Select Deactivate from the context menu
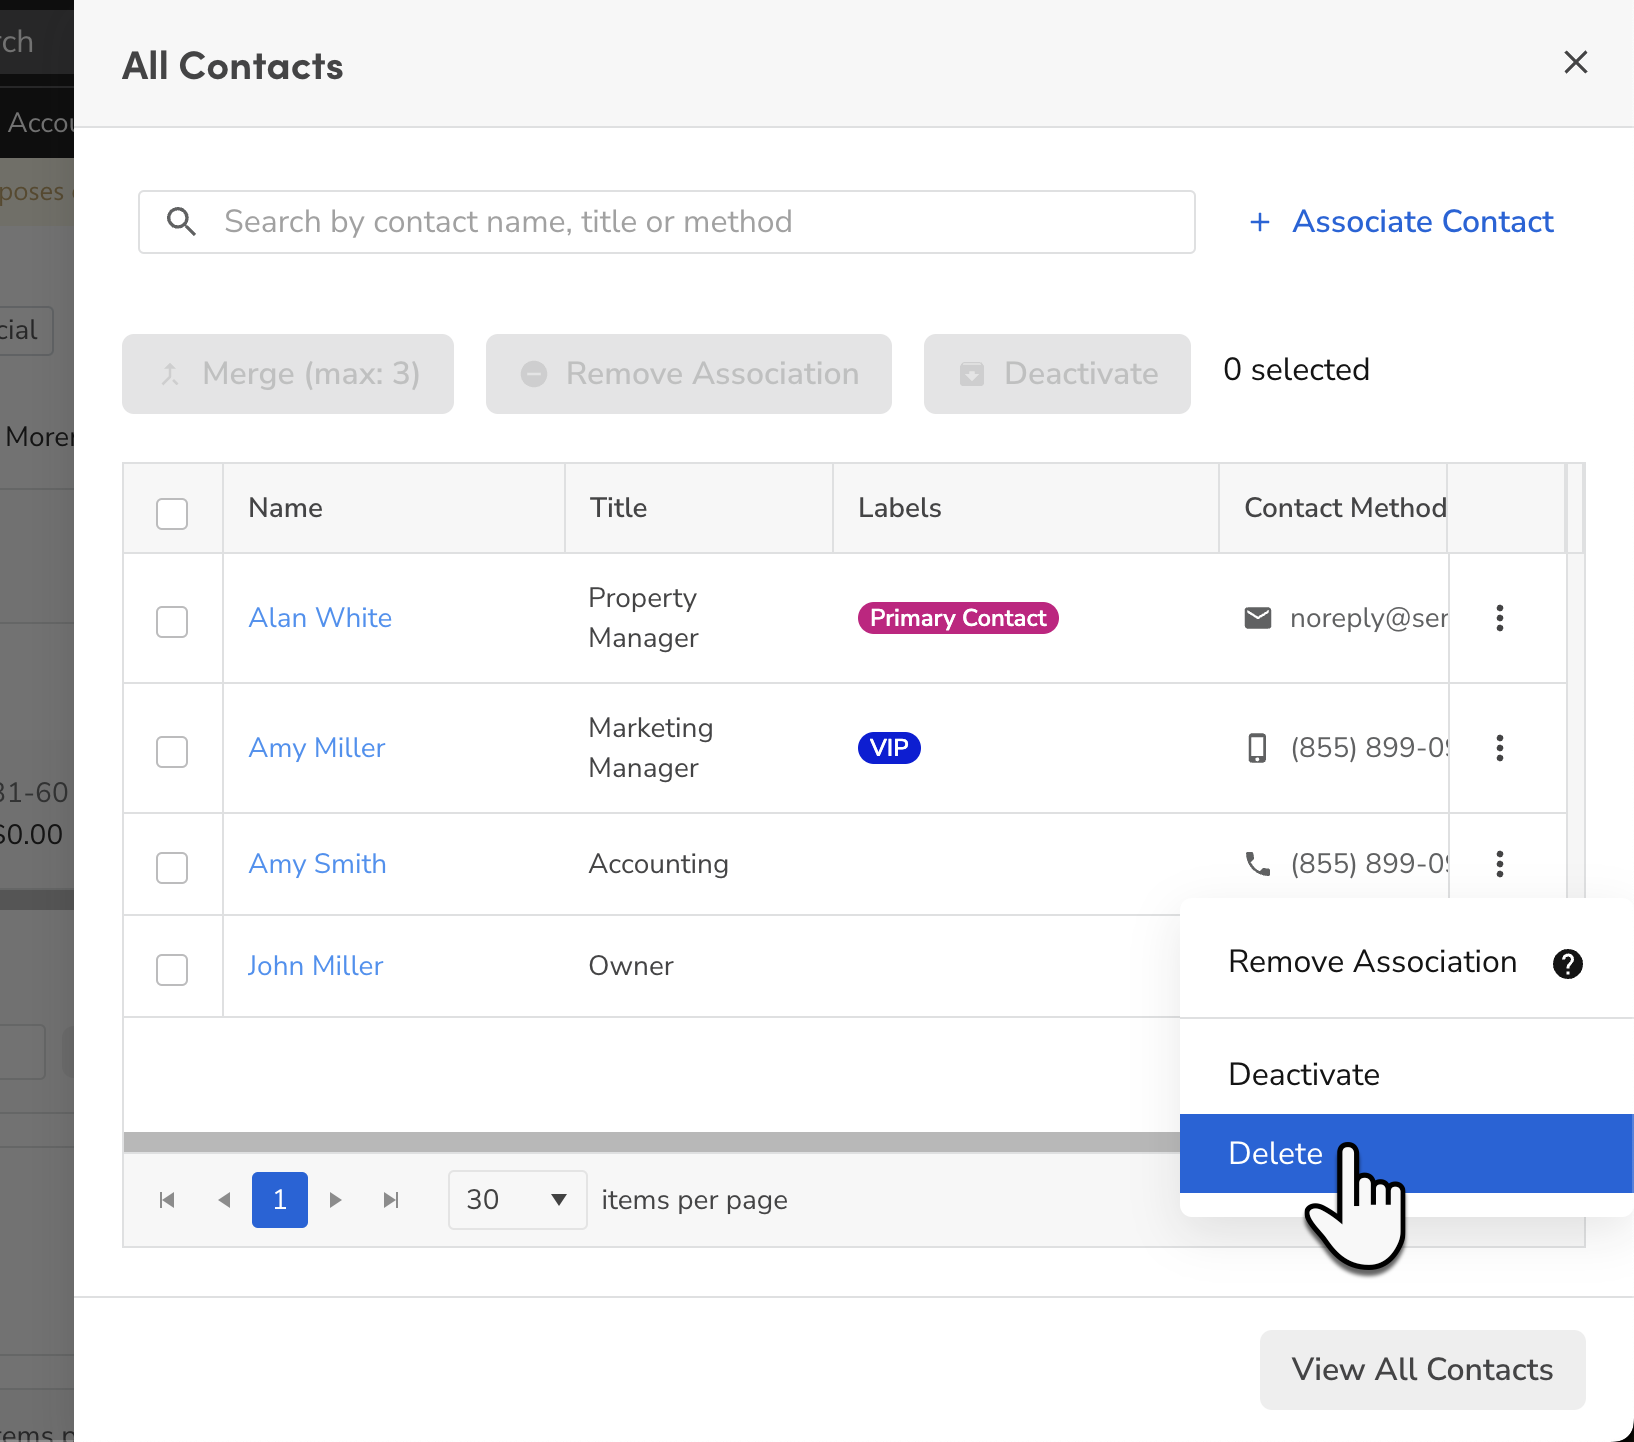1634x1442 pixels. (x=1303, y=1073)
